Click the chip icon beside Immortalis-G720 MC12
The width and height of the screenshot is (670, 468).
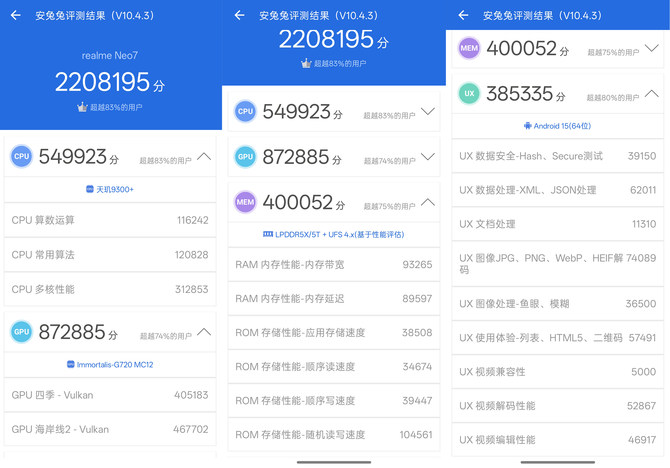(71, 364)
